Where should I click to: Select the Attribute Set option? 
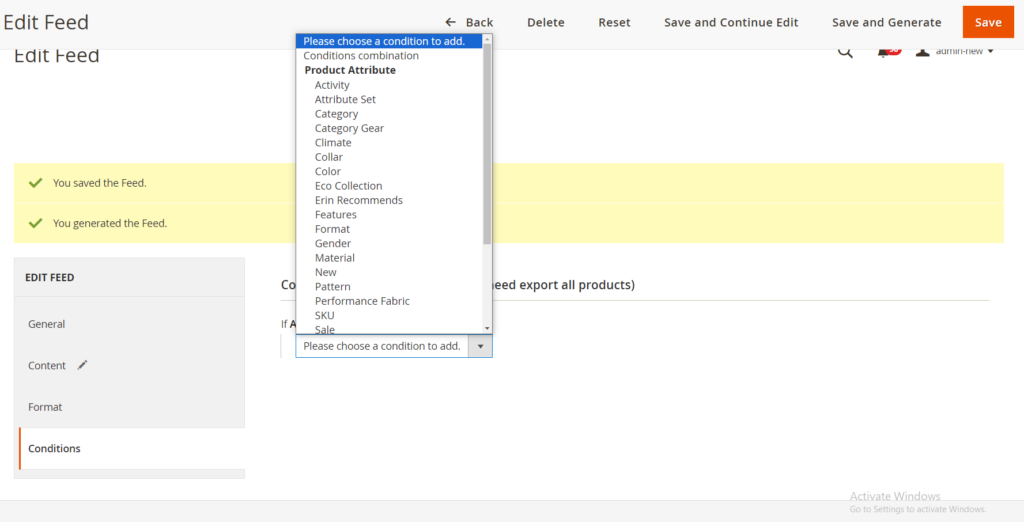tap(345, 100)
